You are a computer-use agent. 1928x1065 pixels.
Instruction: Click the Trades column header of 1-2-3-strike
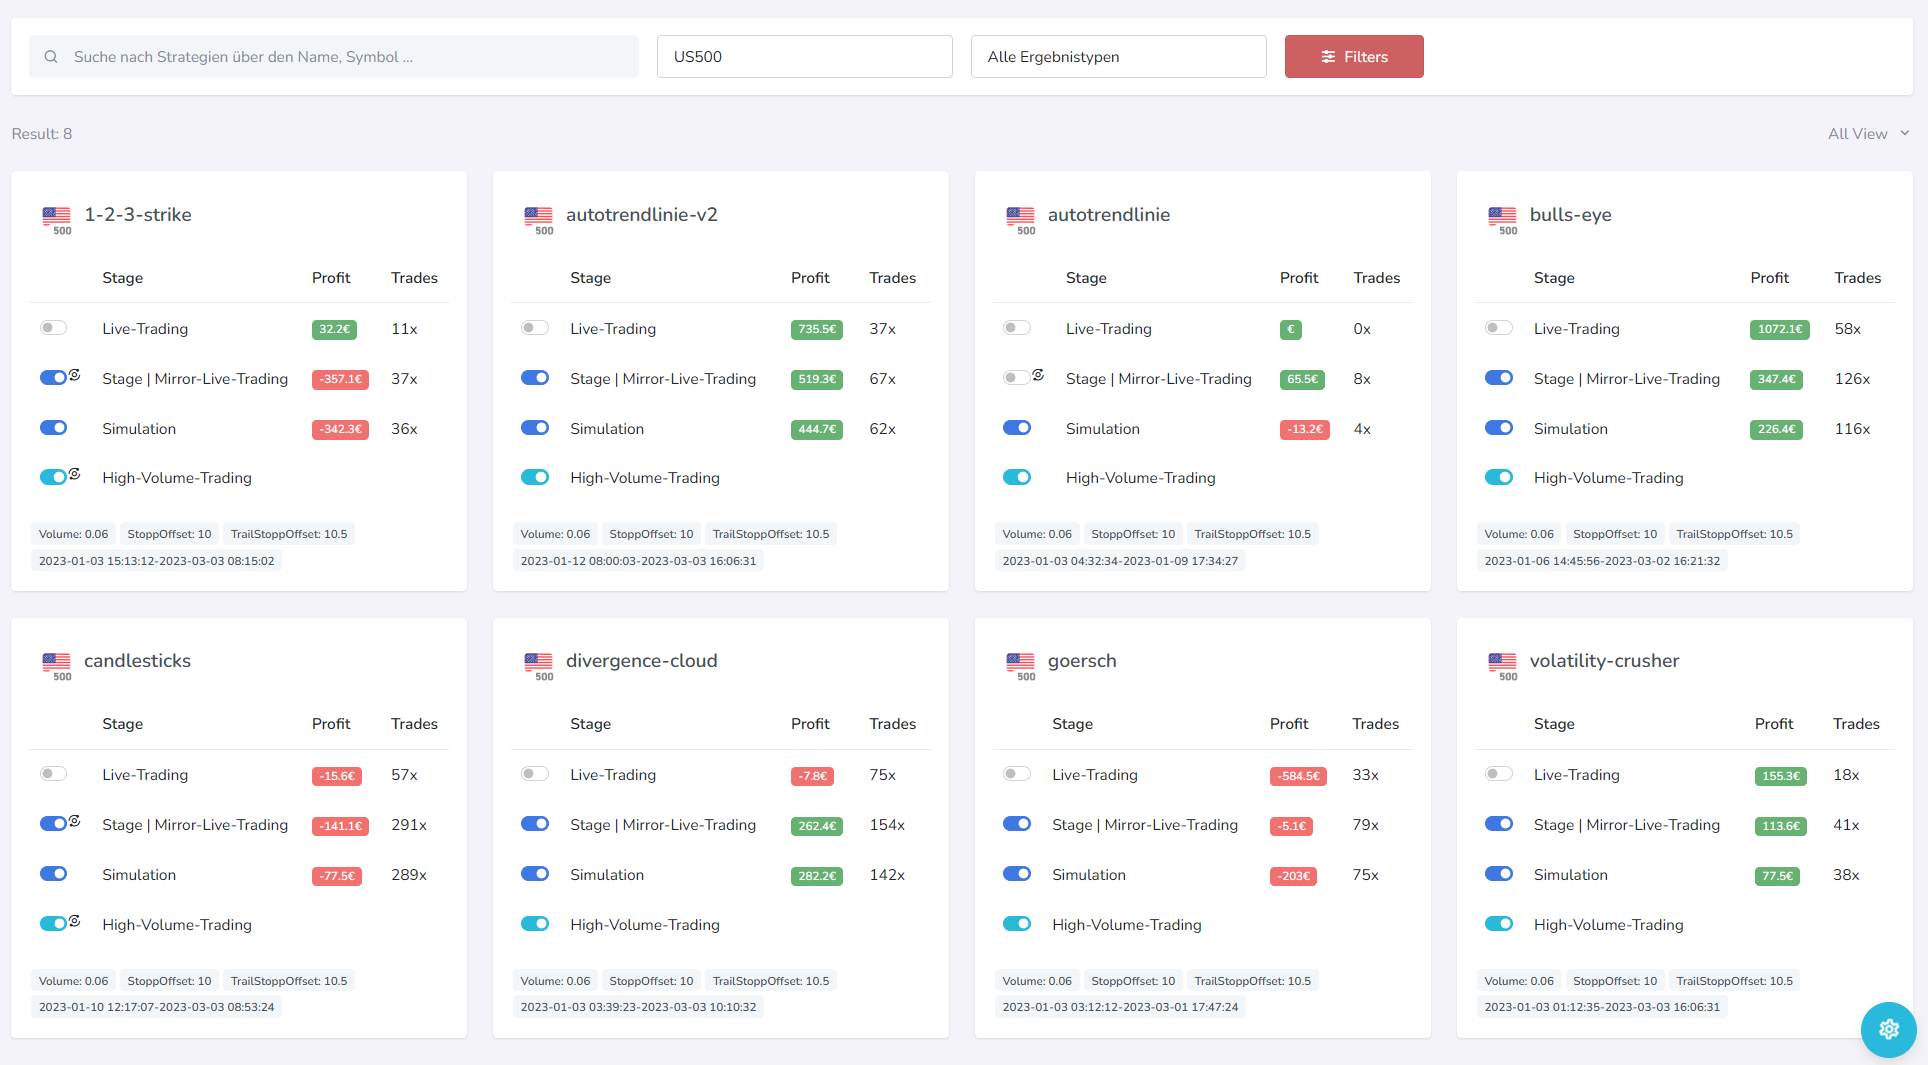(414, 278)
